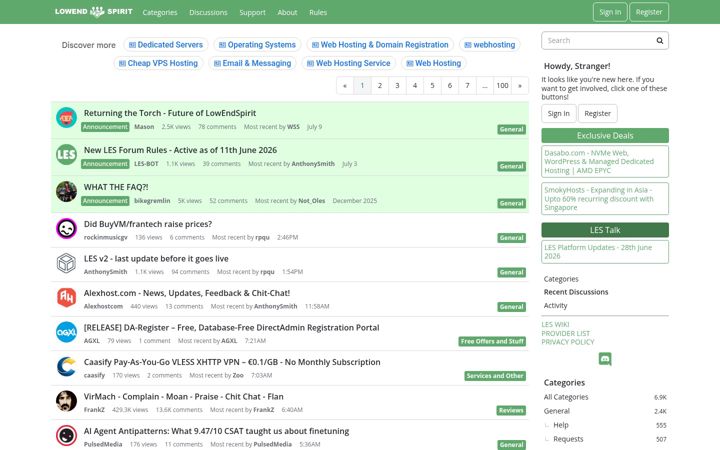This screenshot has width=720, height=450.
Task: Click the Reviews category tag
Action: [x=511, y=410]
